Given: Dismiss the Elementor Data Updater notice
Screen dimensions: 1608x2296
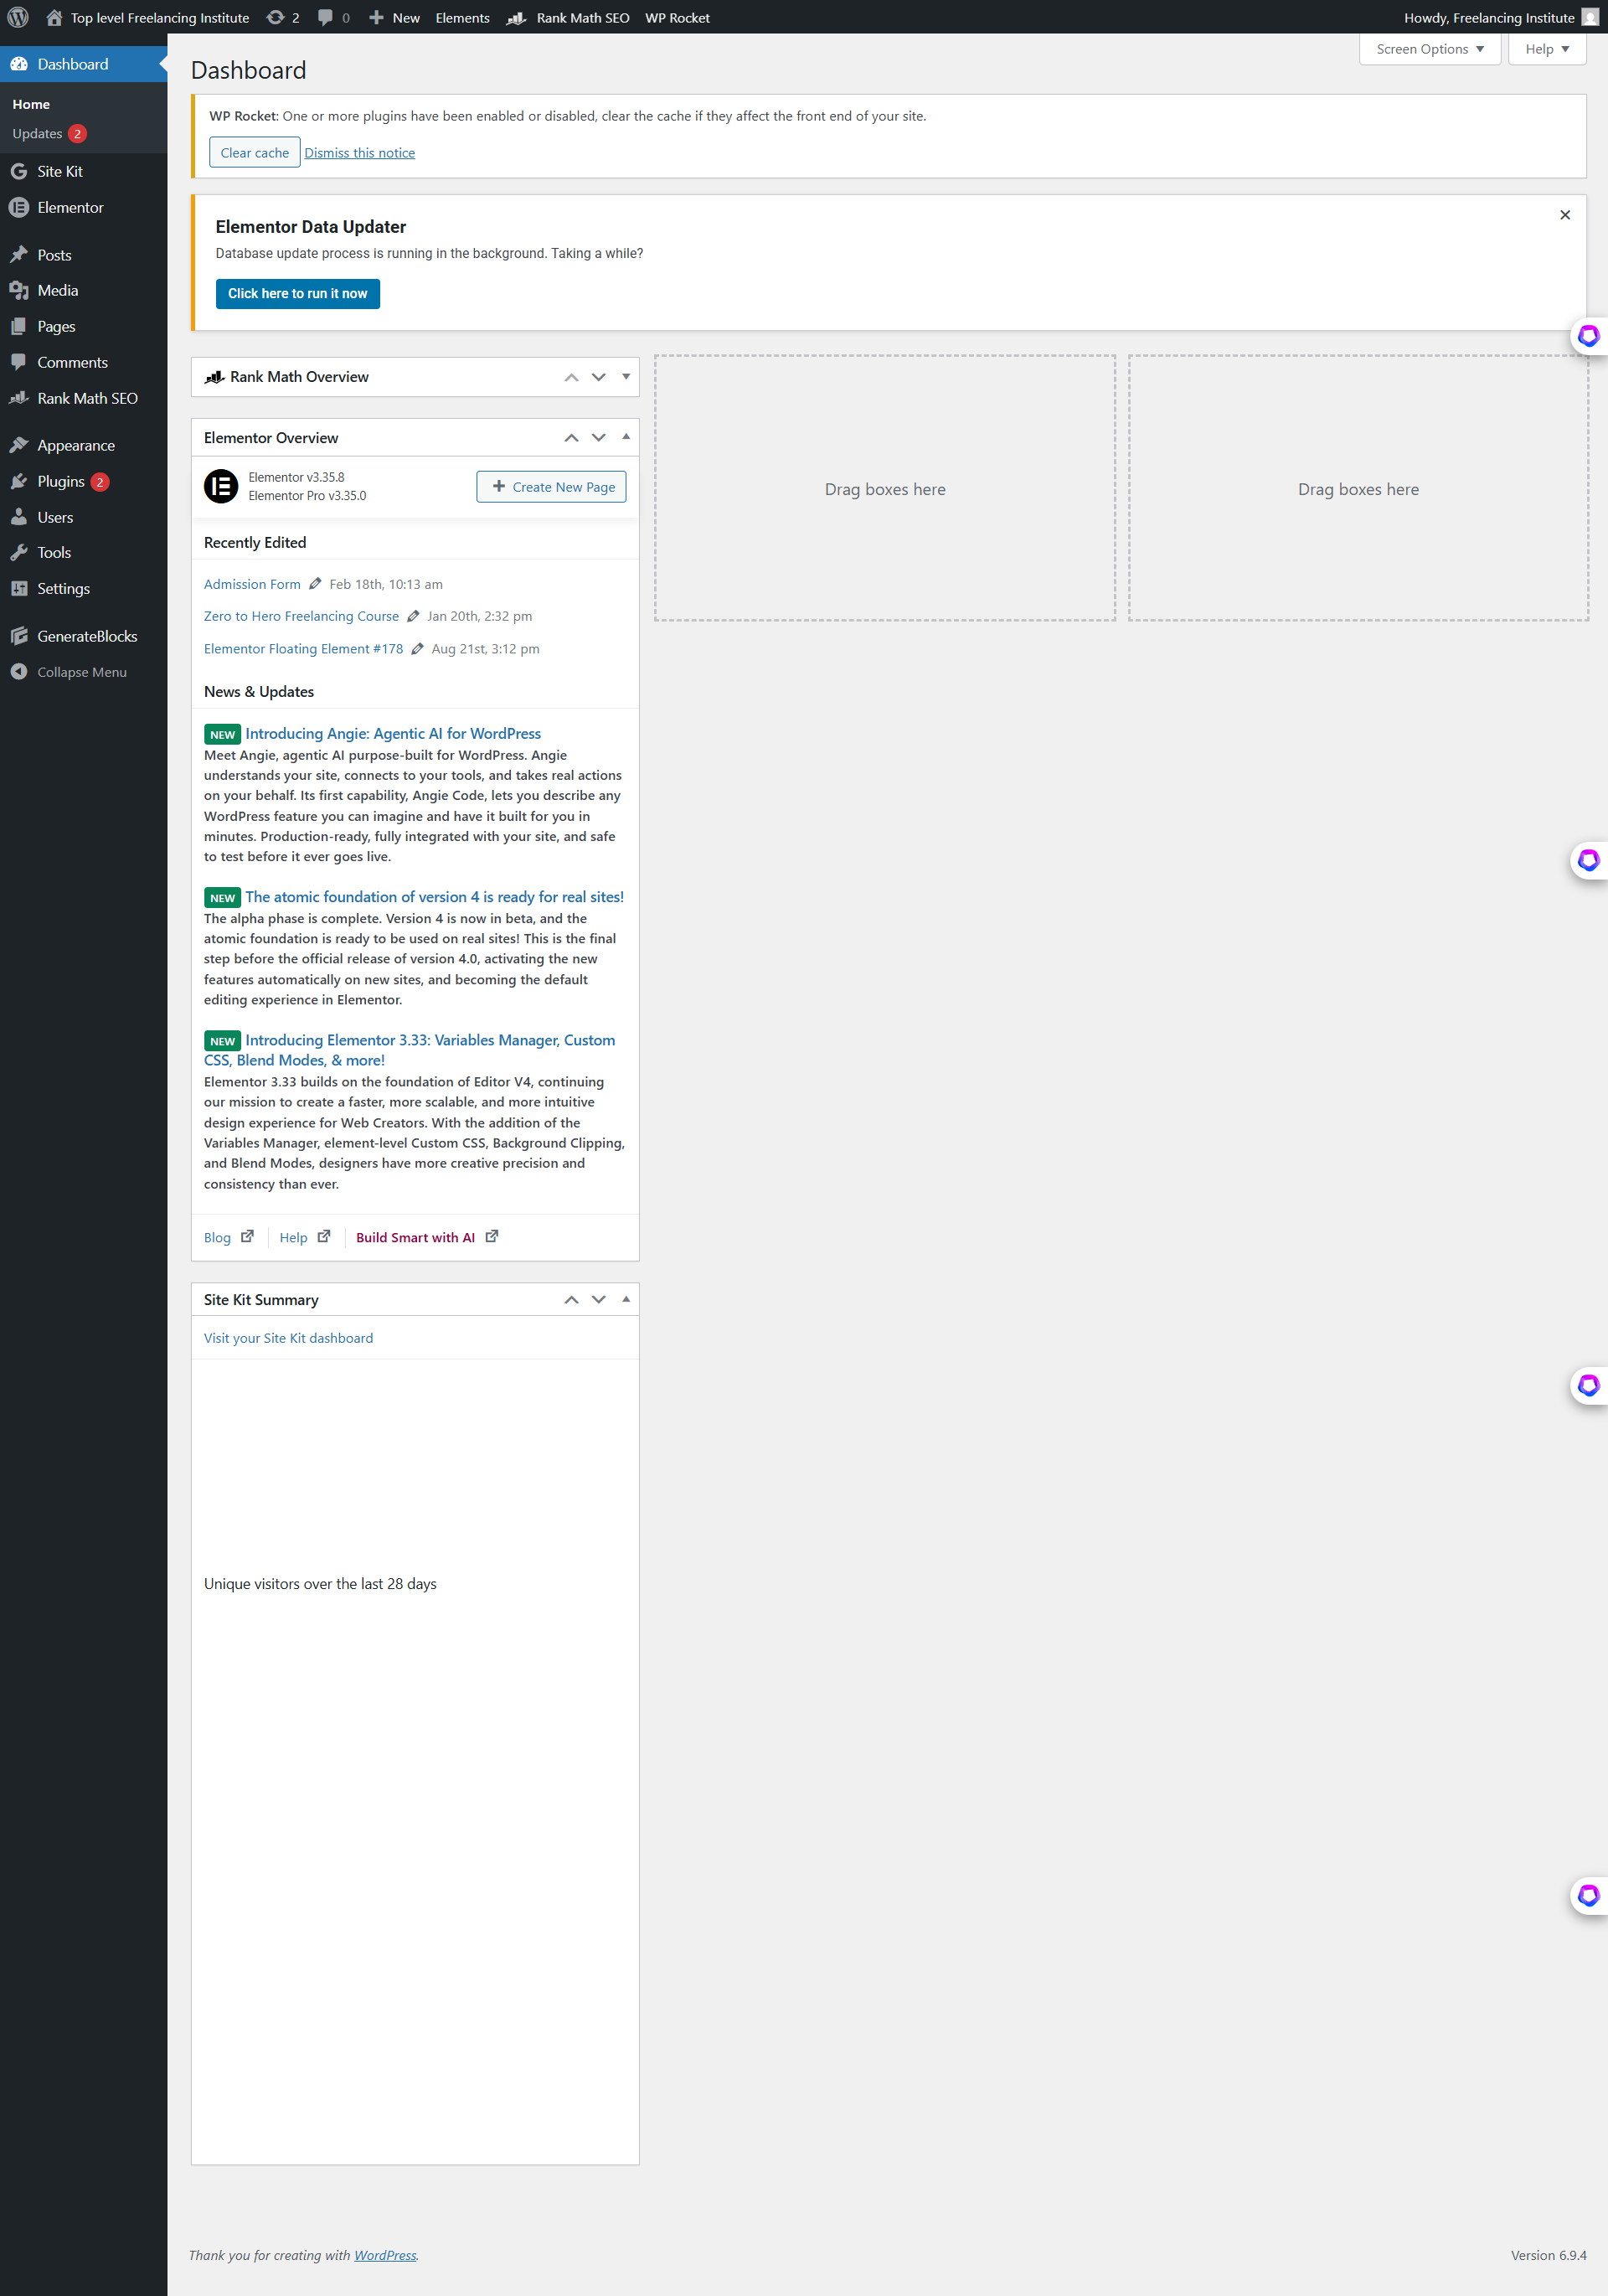Looking at the screenshot, I should click(1565, 214).
